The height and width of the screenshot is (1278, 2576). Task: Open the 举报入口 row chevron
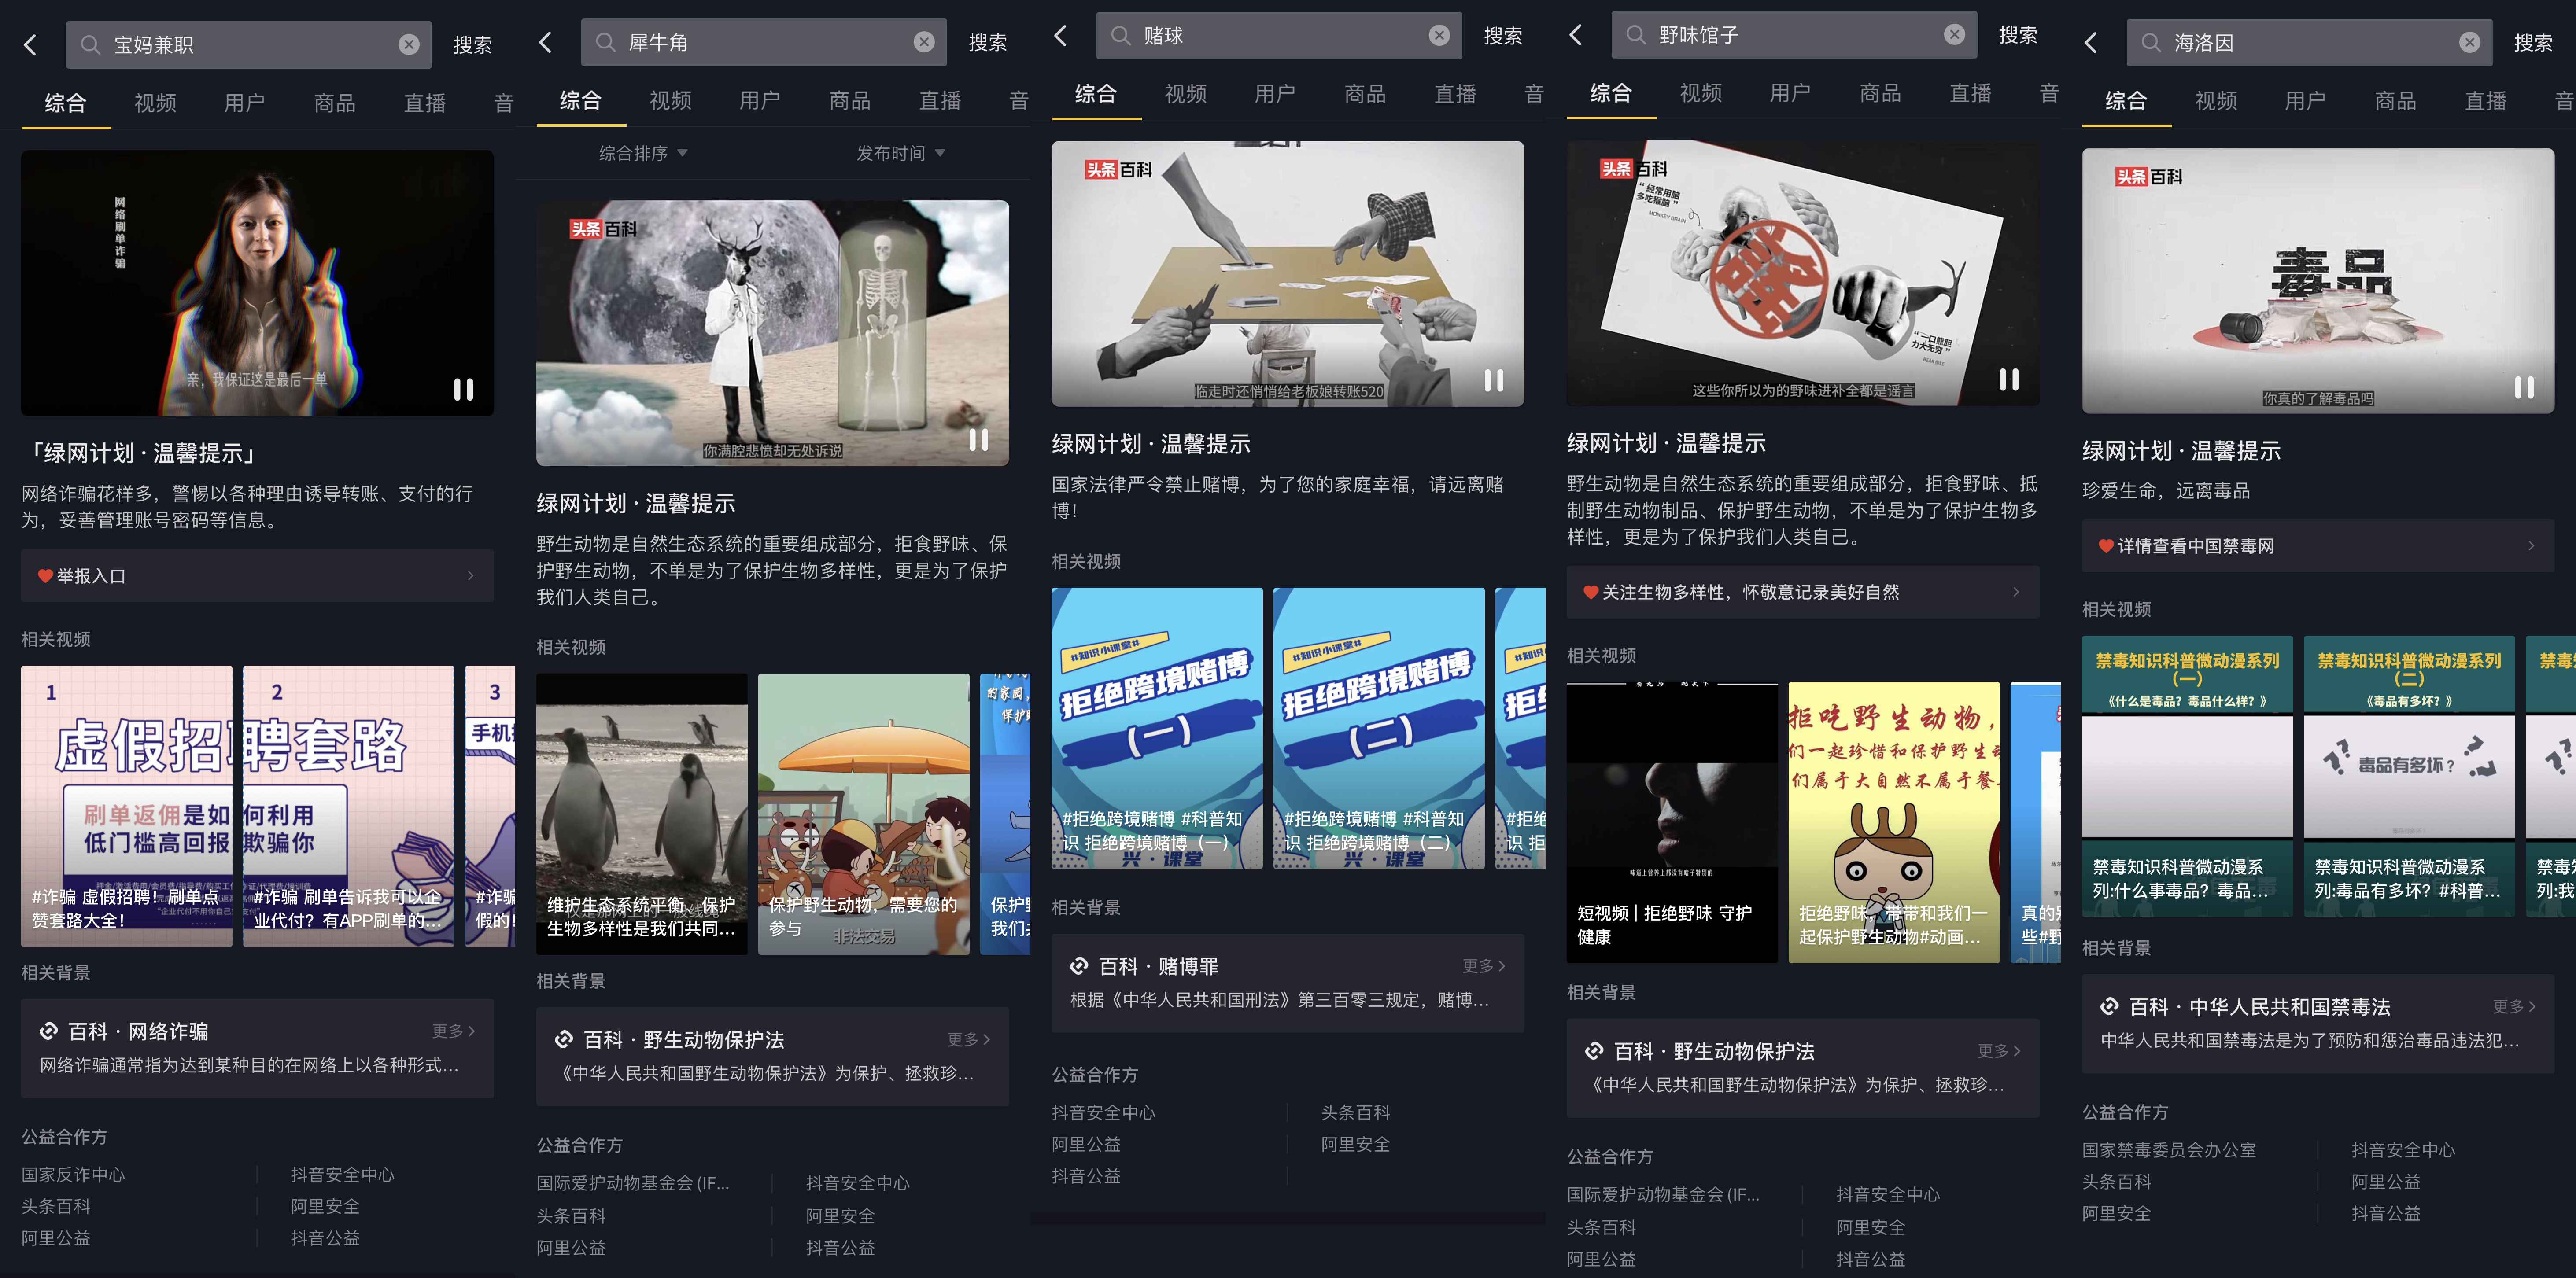click(x=471, y=576)
